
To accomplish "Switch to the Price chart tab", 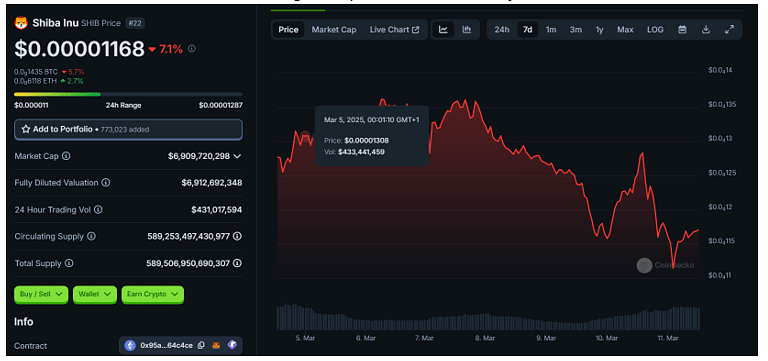I will pos(288,29).
